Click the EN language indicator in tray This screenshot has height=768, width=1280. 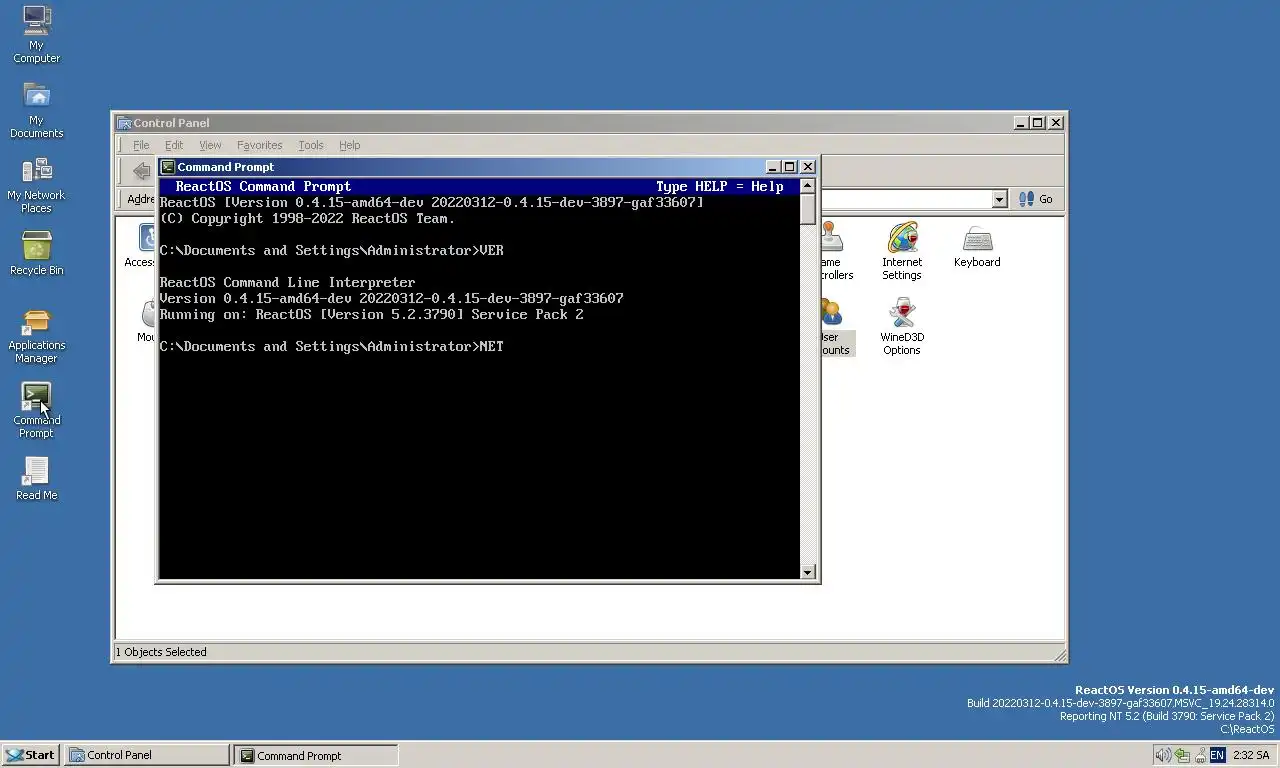tap(1217, 755)
